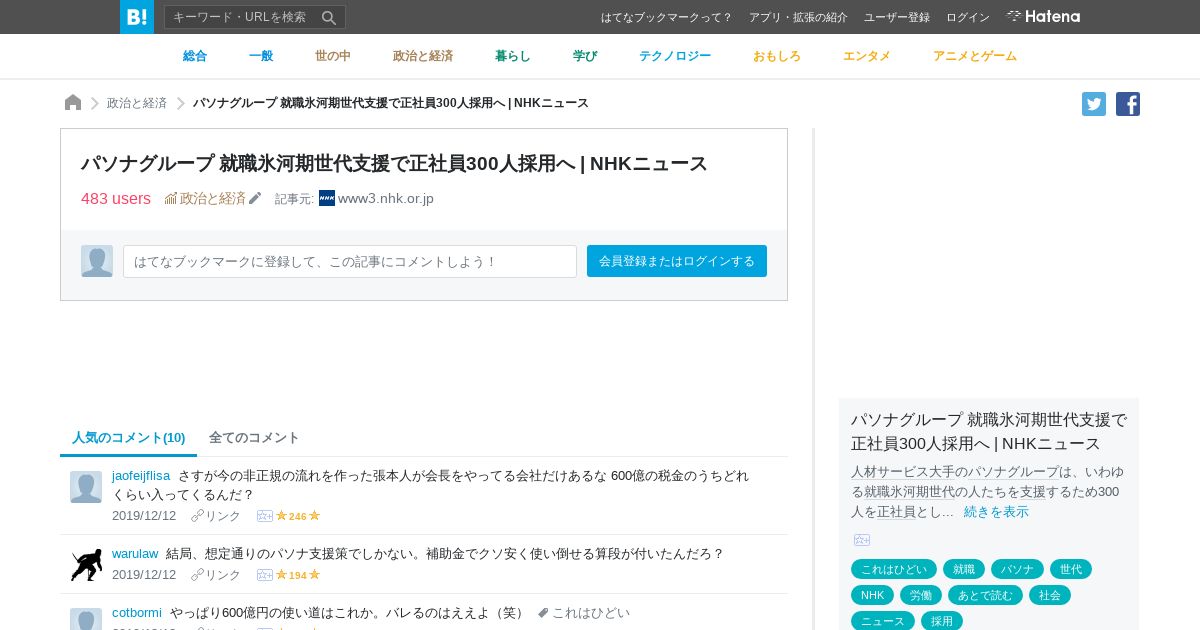Open the Hatena logo link

pos(1043,17)
